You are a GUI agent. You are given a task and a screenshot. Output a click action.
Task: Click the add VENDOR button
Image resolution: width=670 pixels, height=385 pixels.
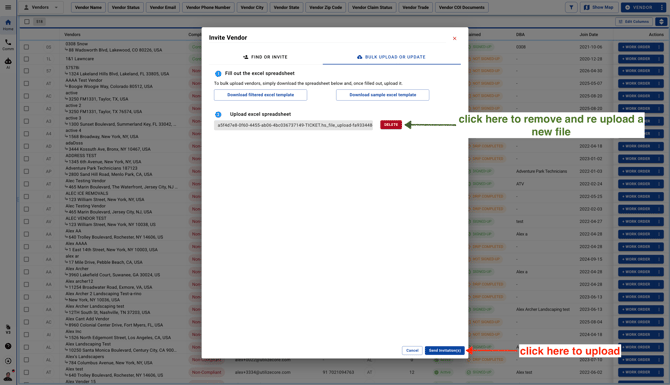click(639, 7)
